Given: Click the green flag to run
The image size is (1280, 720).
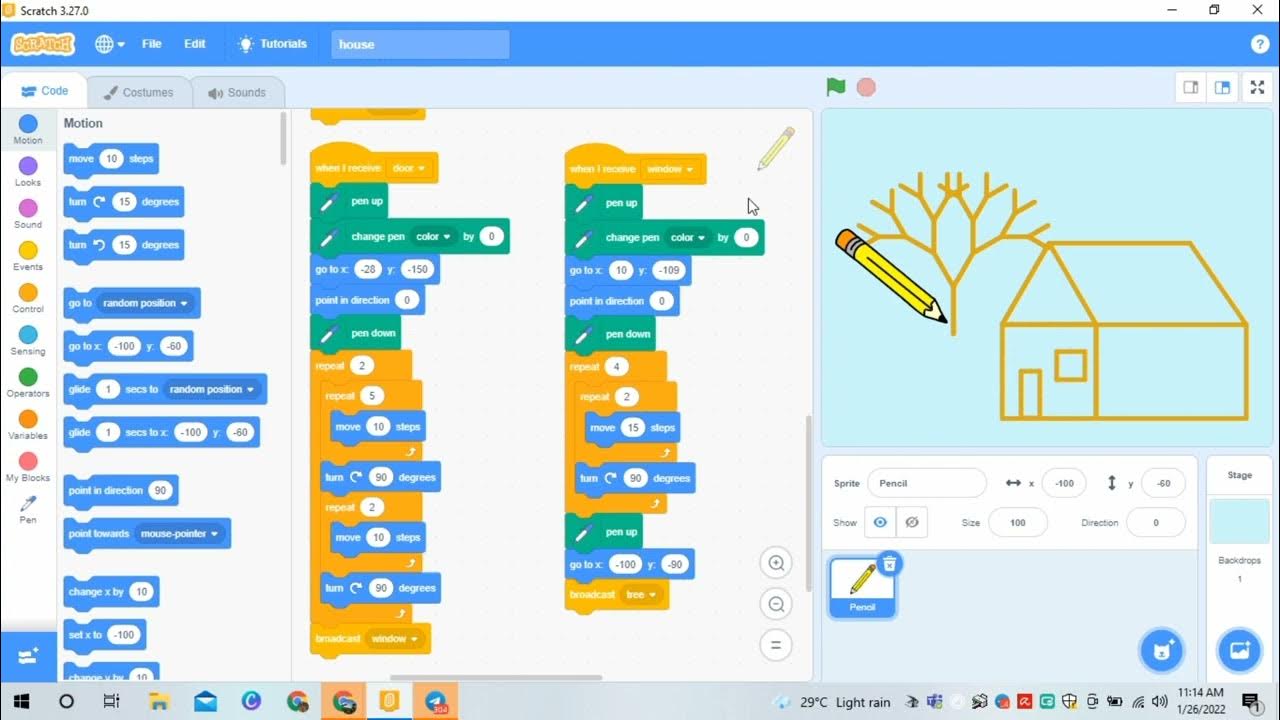Looking at the screenshot, I should (x=836, y=87).
